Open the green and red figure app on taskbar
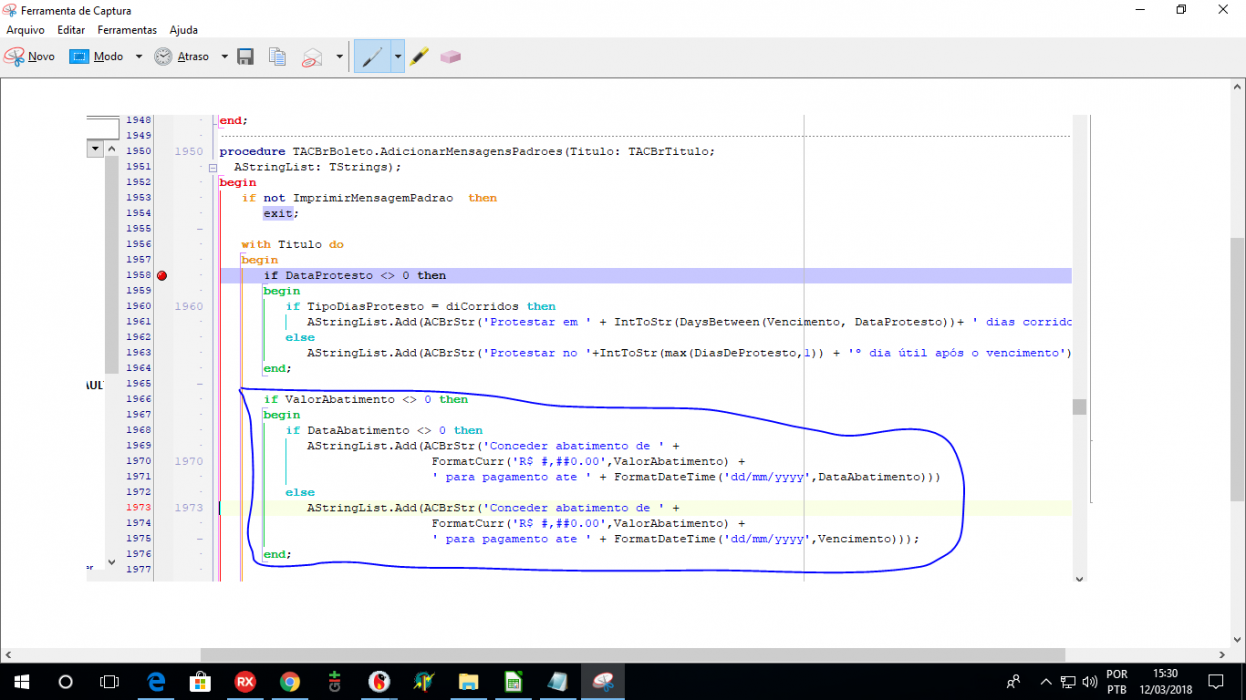The image size is (1246, 700). (x=334, y=682)
